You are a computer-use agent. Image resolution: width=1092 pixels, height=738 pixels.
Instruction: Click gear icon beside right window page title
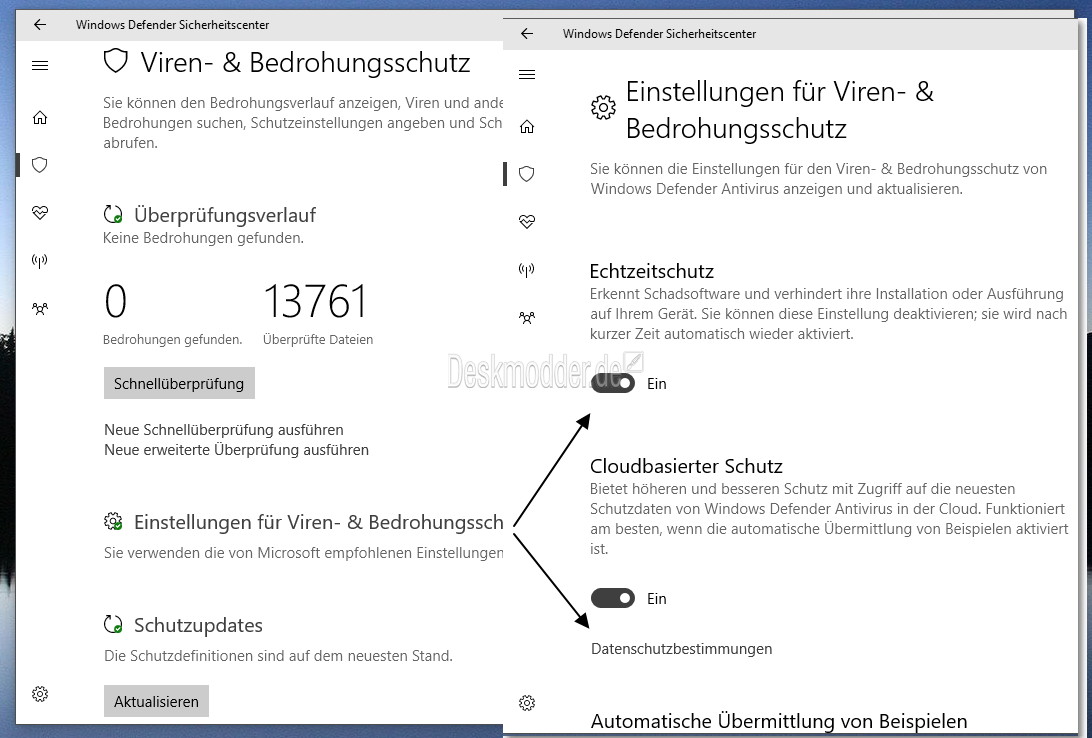pyautogui.click(x=603, y=108)
